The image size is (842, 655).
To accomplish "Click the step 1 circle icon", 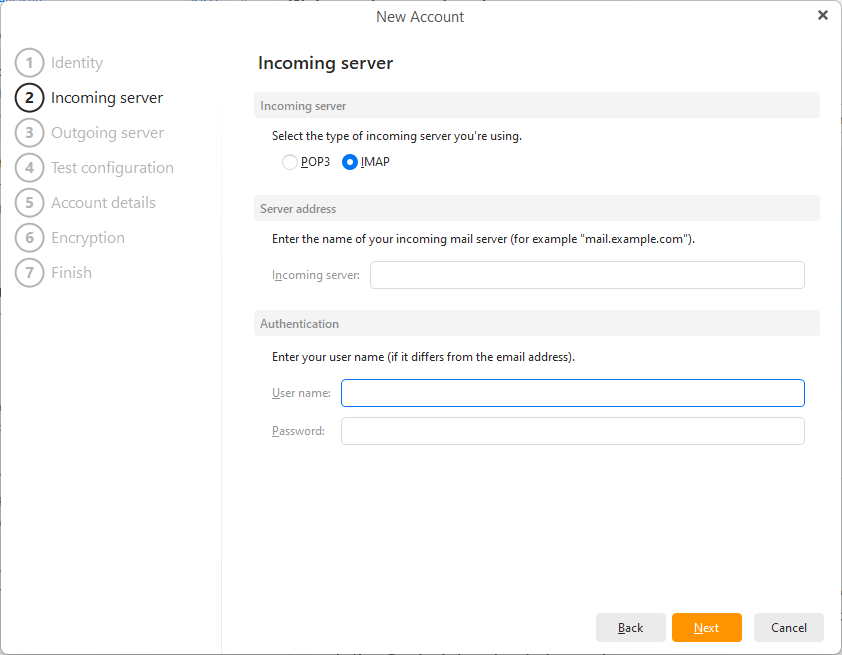I will 30,63.
